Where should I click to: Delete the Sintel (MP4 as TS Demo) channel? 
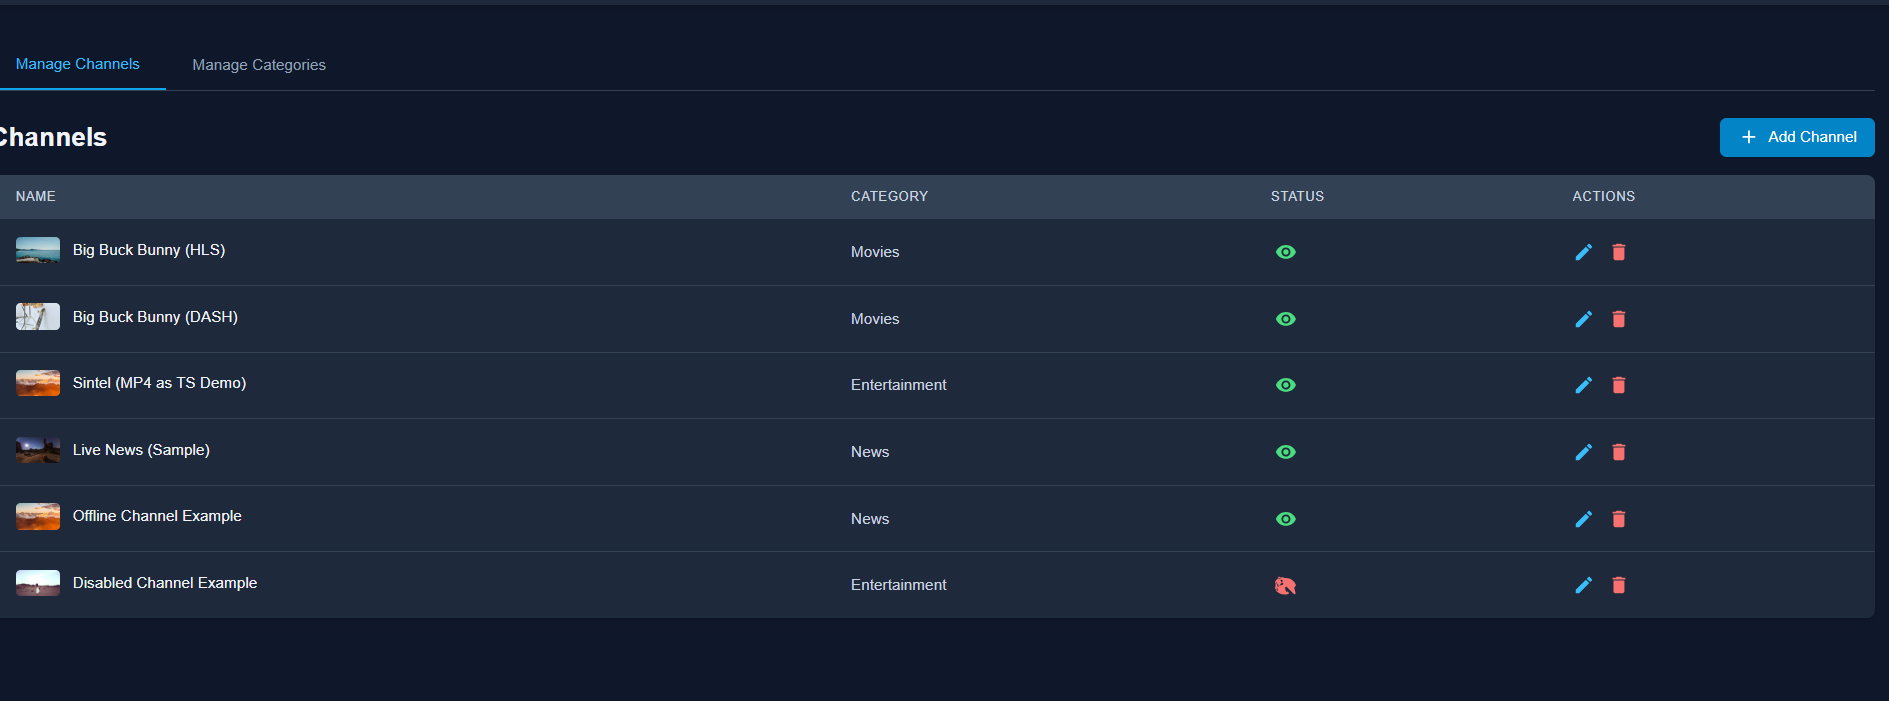pyautogui.click(x=1618, y=385)
